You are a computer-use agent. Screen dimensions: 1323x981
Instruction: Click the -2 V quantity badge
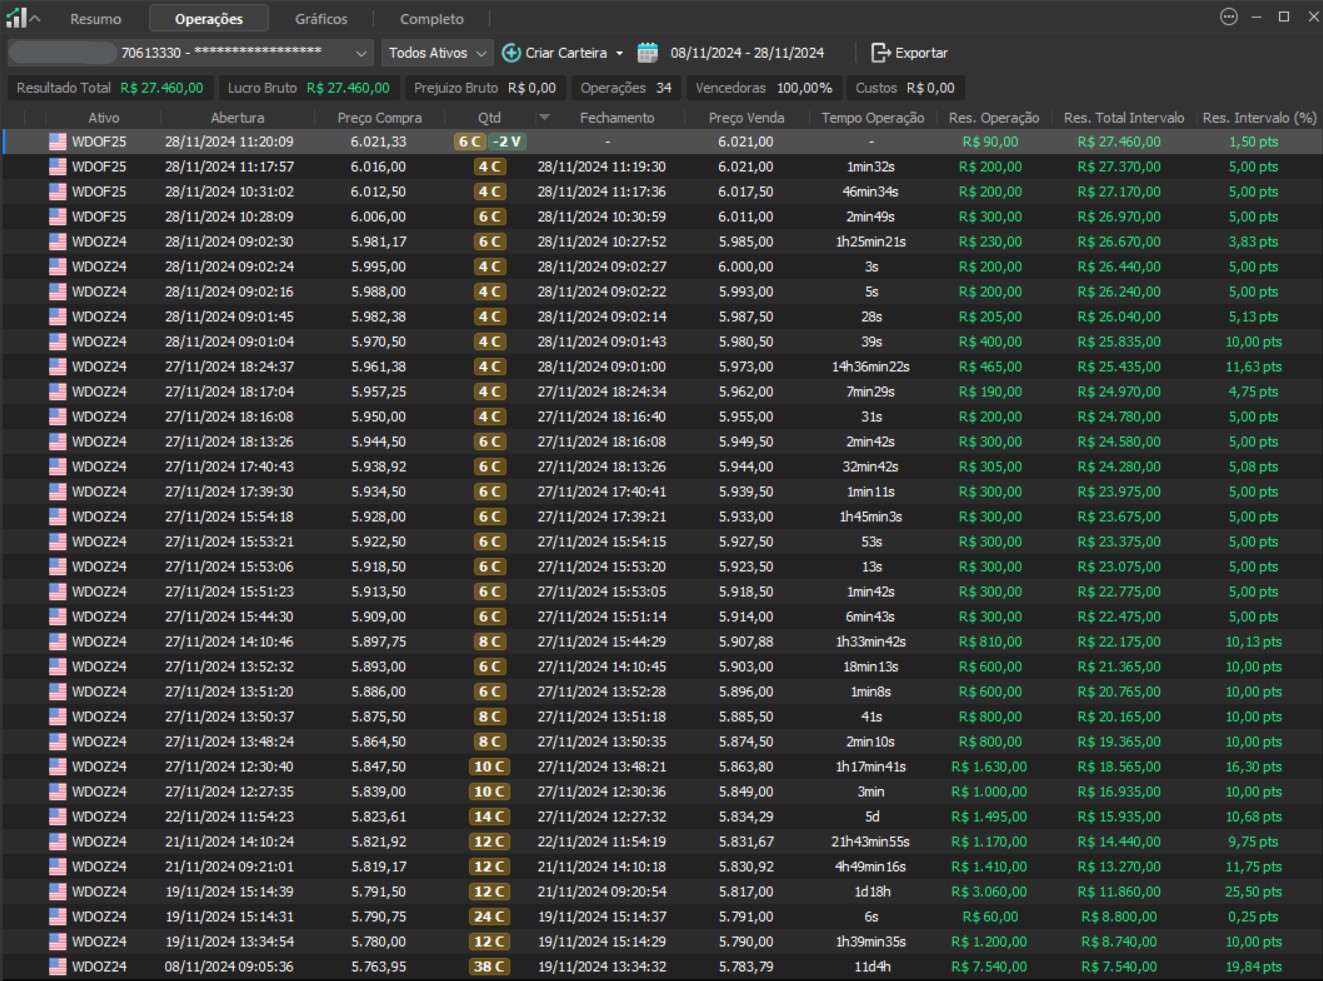coord(507,142)
